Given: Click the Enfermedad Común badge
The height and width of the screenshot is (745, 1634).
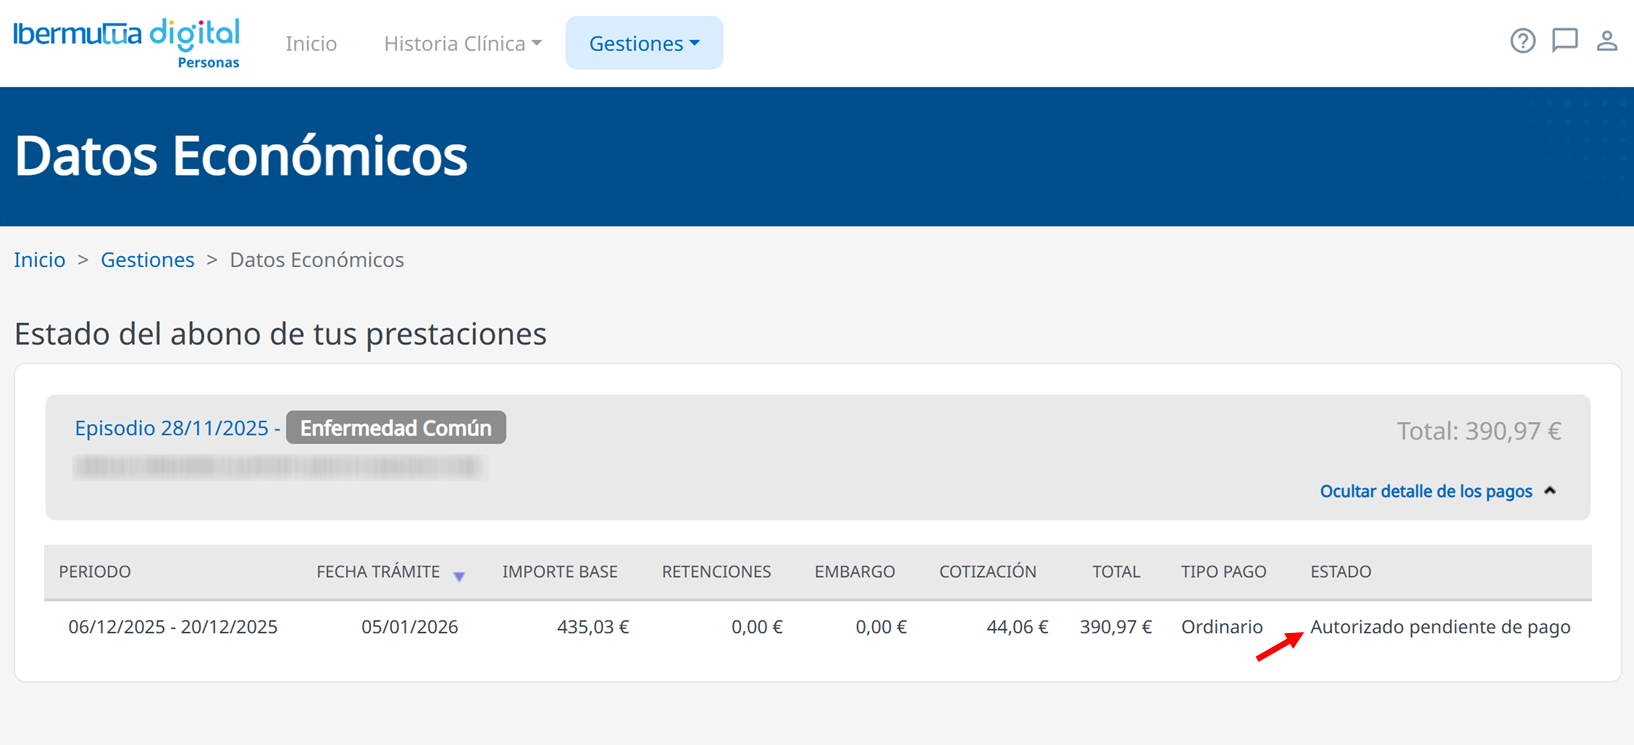Looking at the screenshot, I should pos(396,428).
